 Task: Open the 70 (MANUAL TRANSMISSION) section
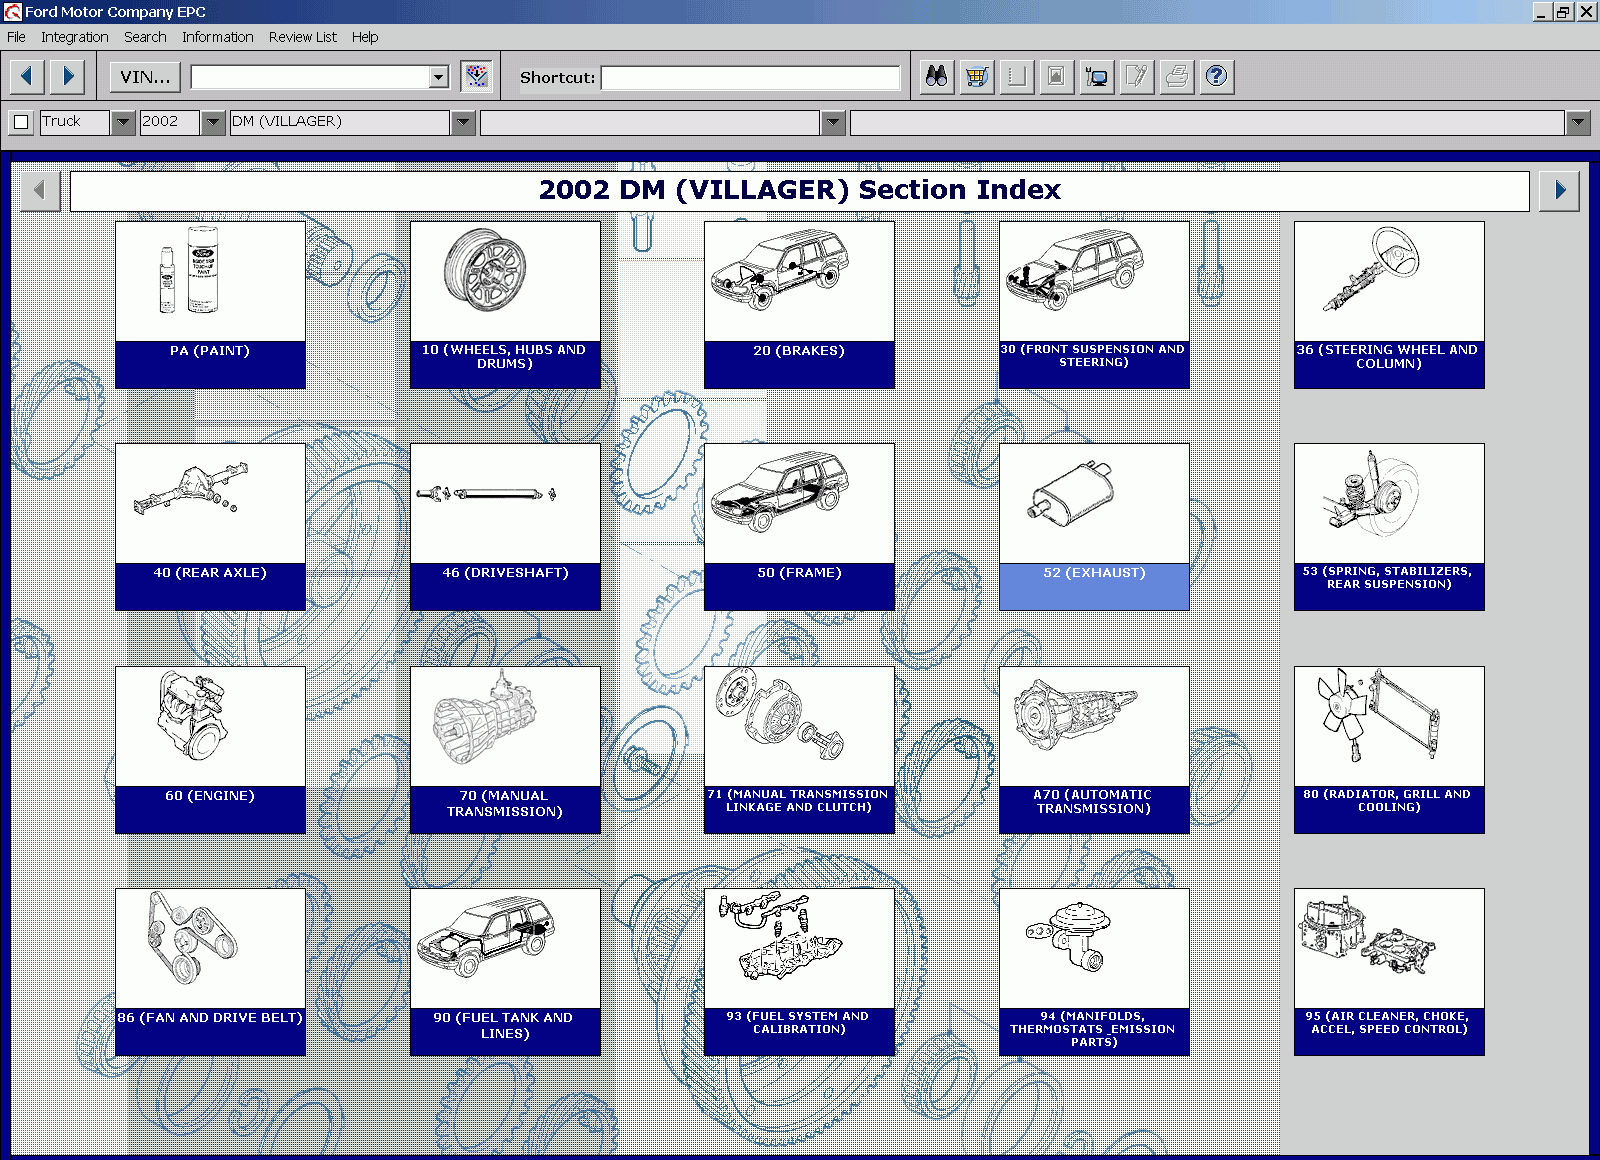click(x=505, y=750)
